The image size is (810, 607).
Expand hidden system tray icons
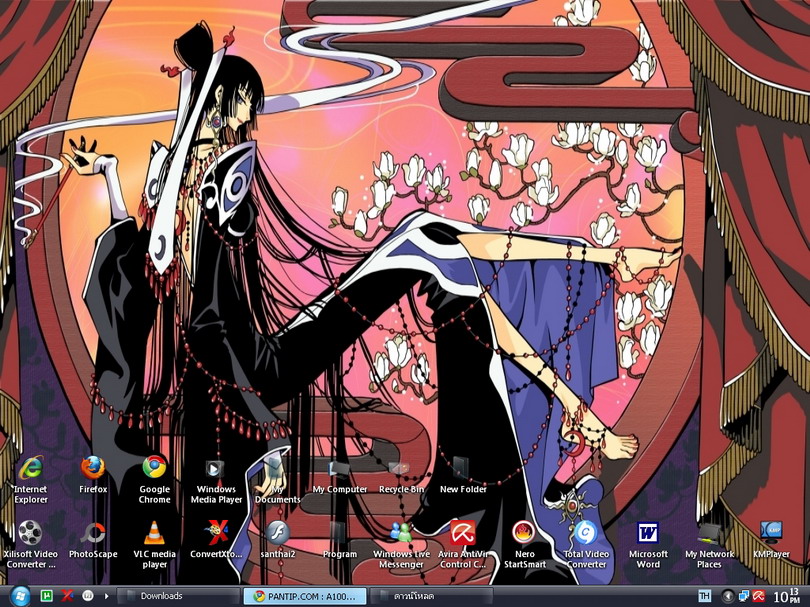727,596
